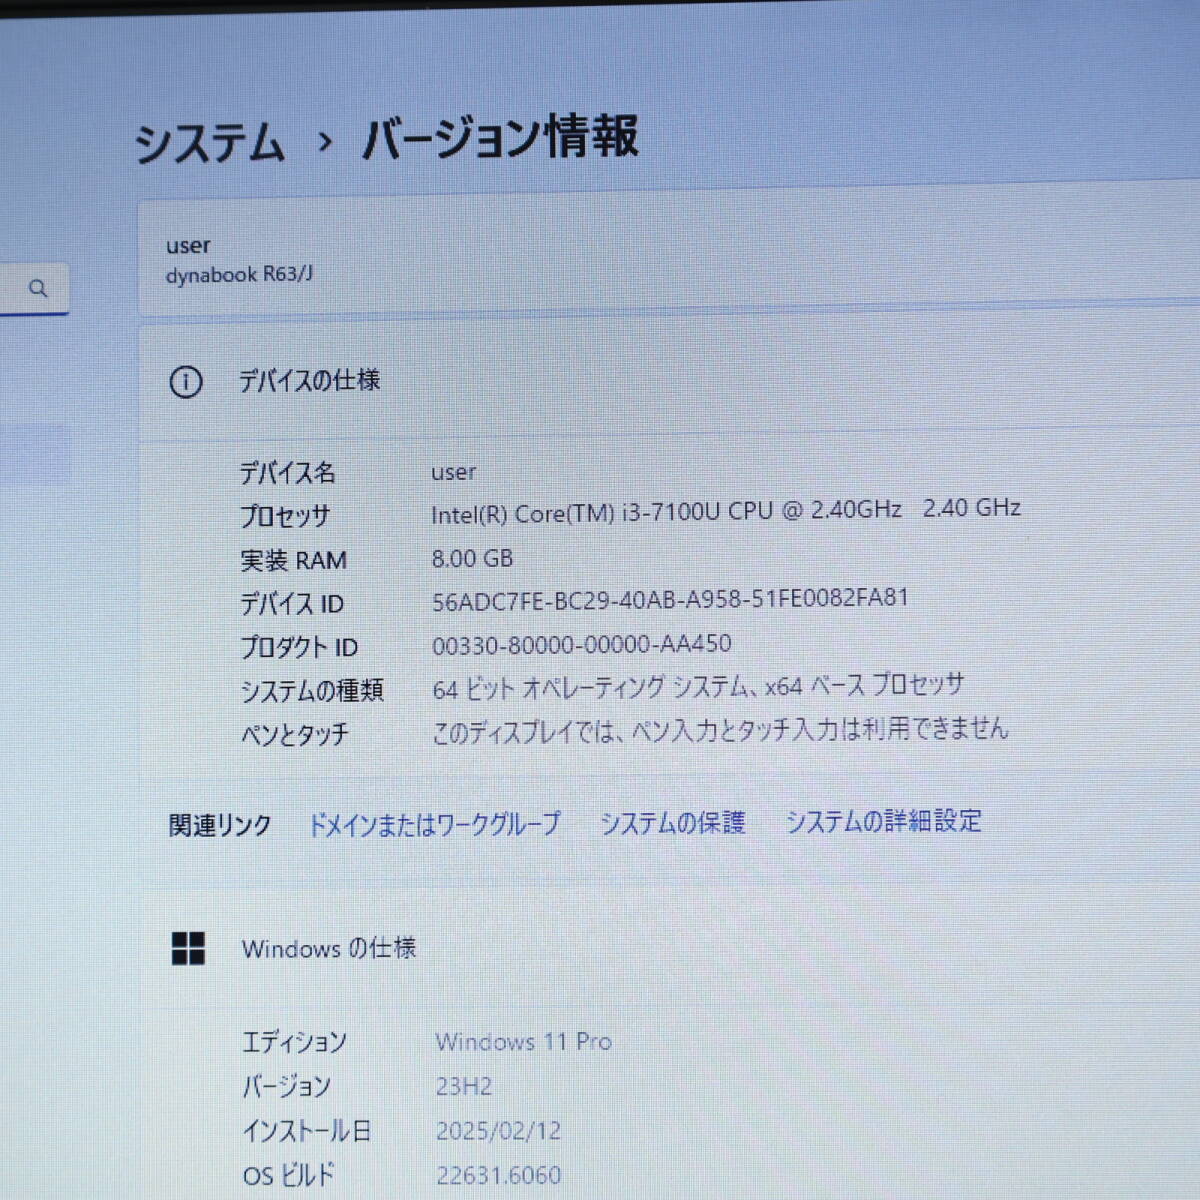Viewport: 1200px width, 1200px height.
Task: Click the 関連リンク label
Action: click(220, 825)
